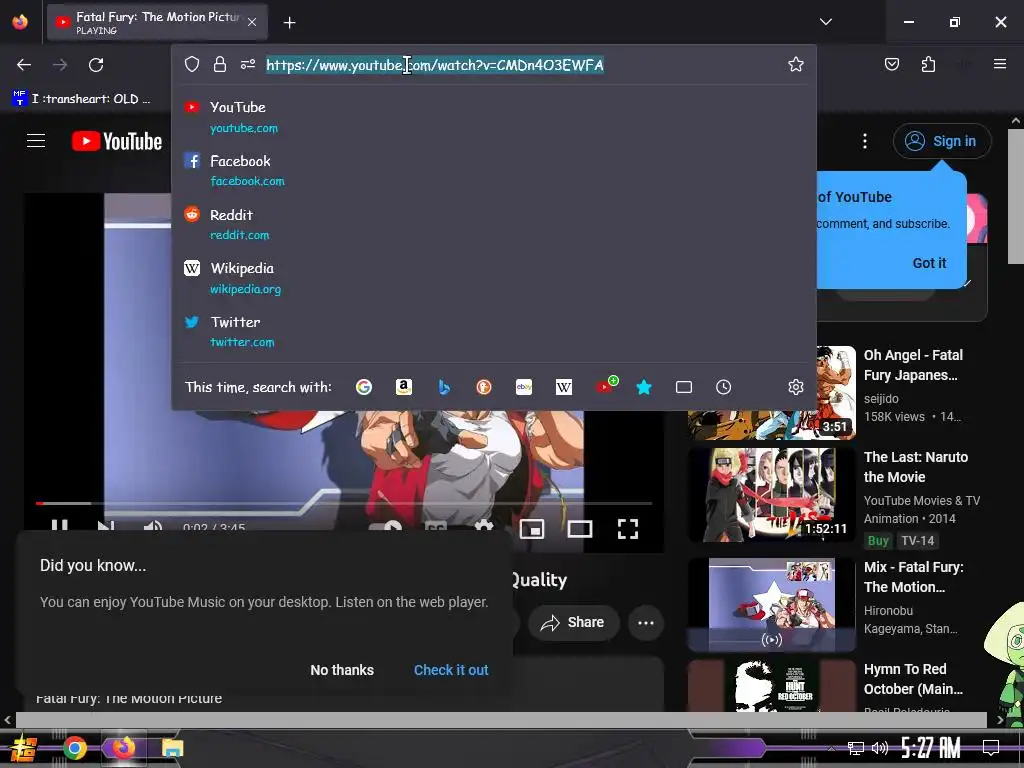
Task: Search with Amazon engine icon
Action: (404, 387)
